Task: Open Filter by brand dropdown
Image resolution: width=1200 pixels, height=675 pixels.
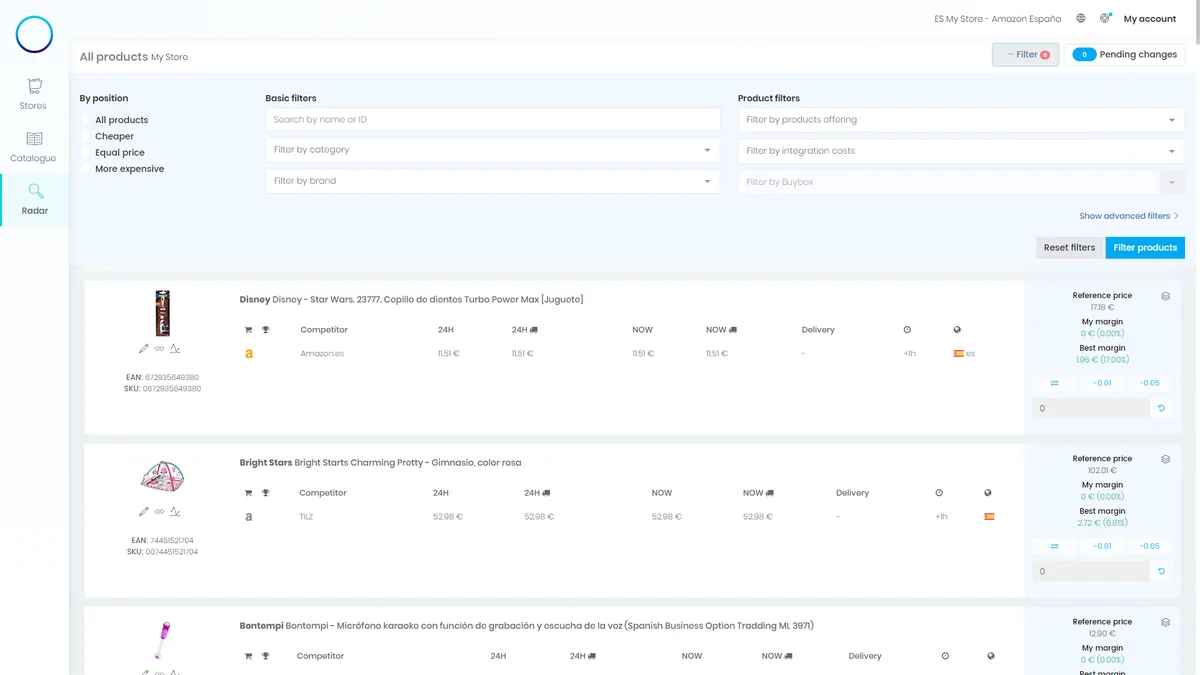Action: click(x=493, y=181)
